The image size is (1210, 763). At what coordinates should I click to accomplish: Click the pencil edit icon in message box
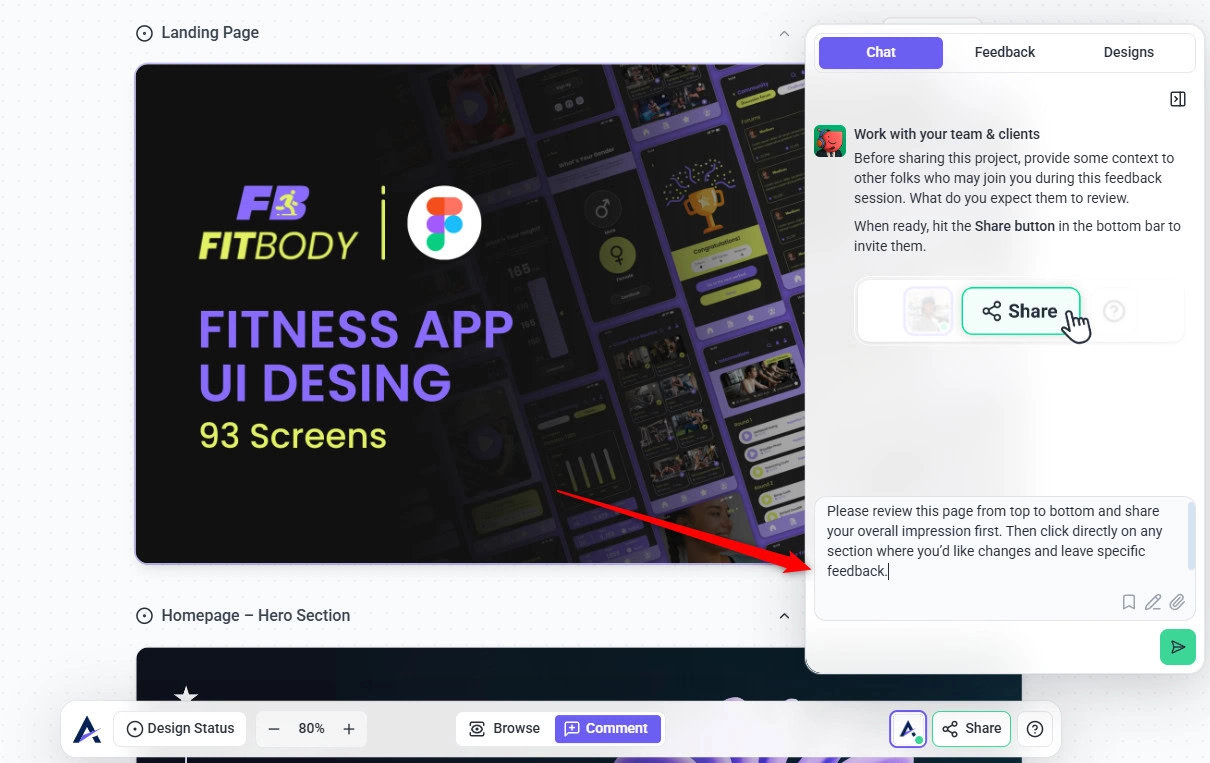(x=1153, y=602)
